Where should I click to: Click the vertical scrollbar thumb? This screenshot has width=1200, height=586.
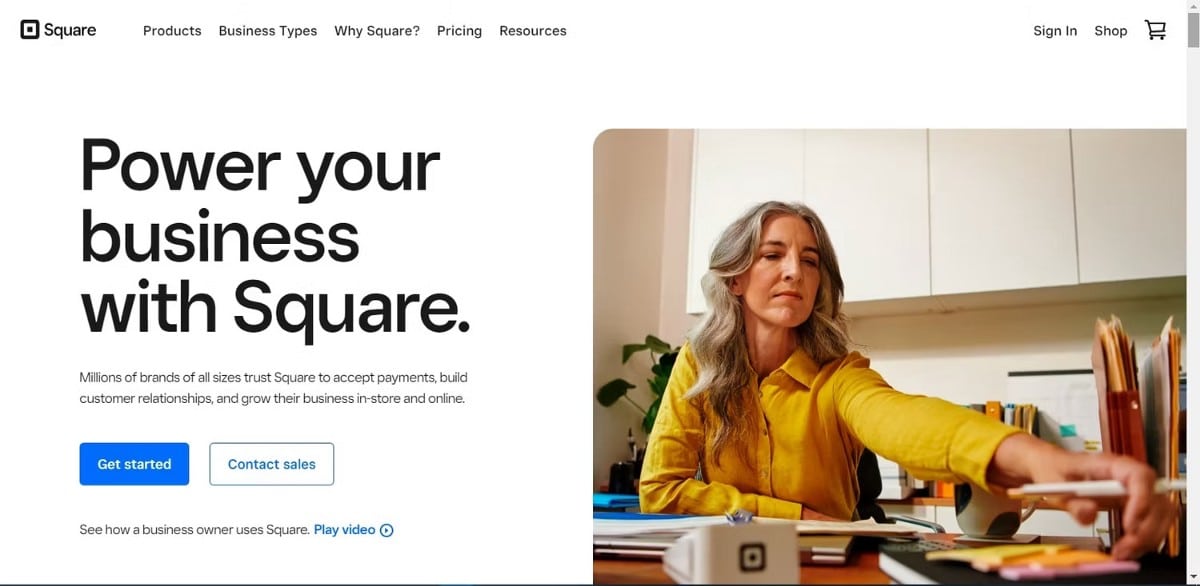click(1193, 31)
